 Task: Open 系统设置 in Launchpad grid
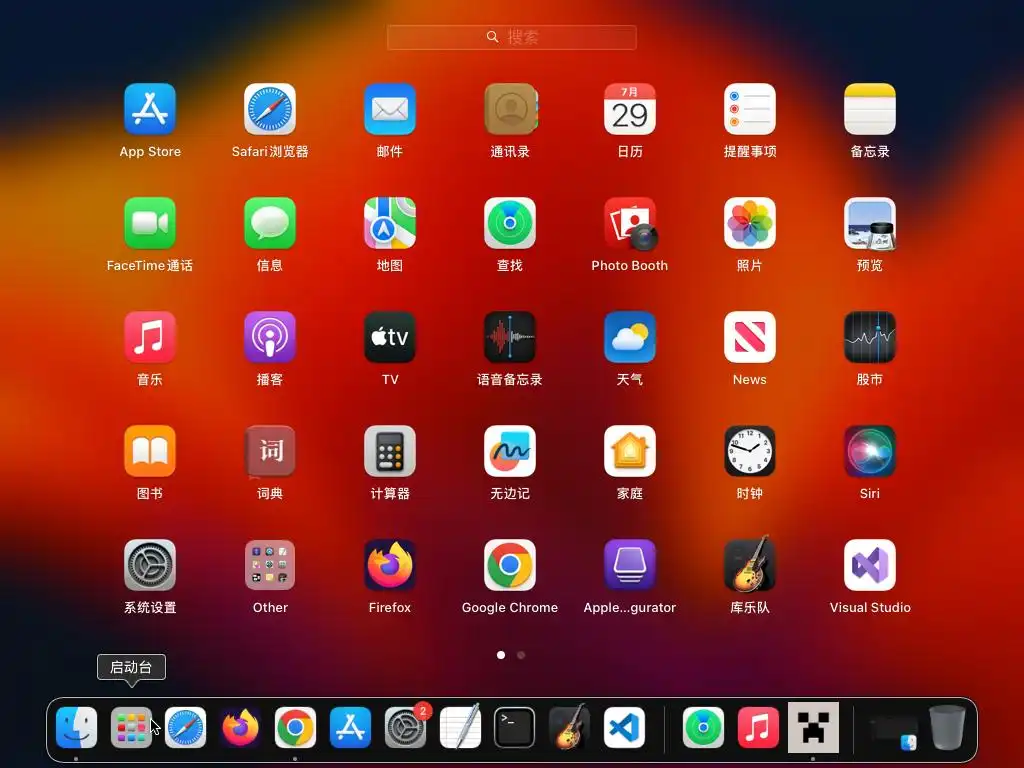tap(150, 565)
